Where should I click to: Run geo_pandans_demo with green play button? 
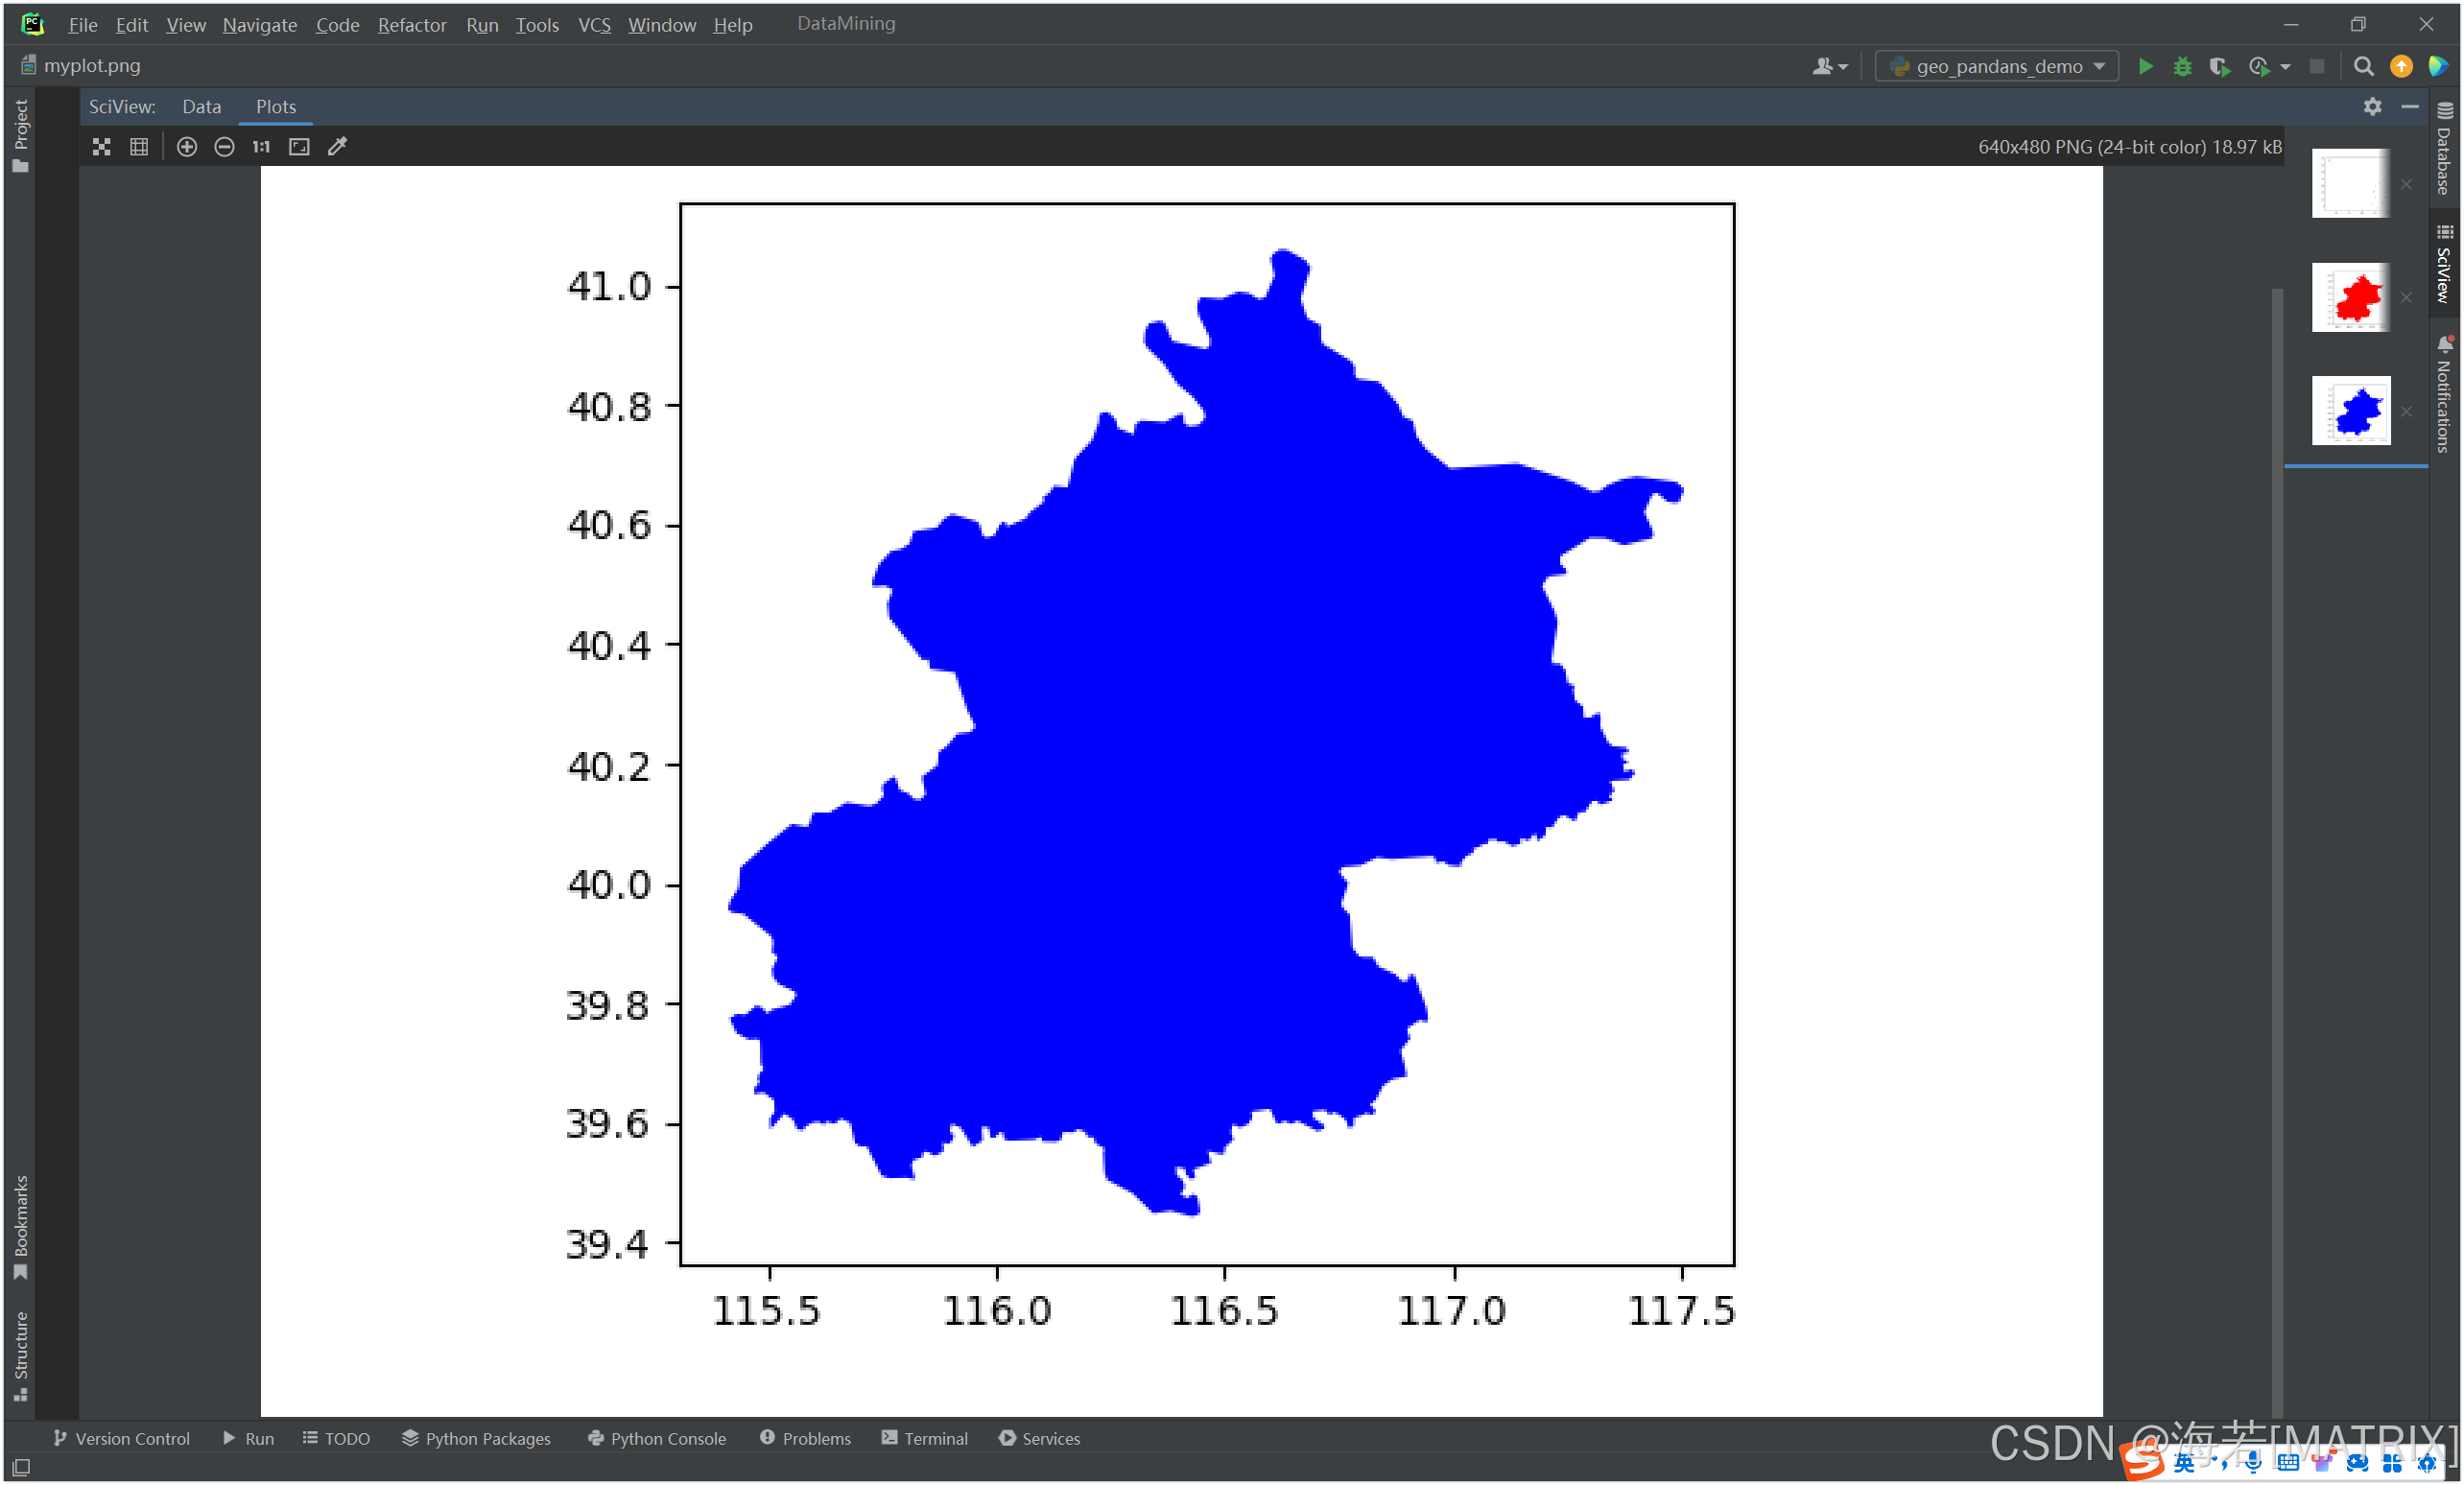pyautogui.click(x=2145, y=66)
